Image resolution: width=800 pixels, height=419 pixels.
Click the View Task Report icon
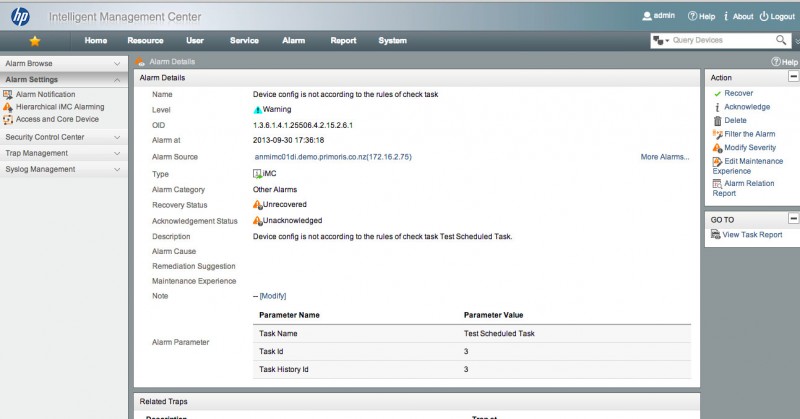(x=715, y=234)
